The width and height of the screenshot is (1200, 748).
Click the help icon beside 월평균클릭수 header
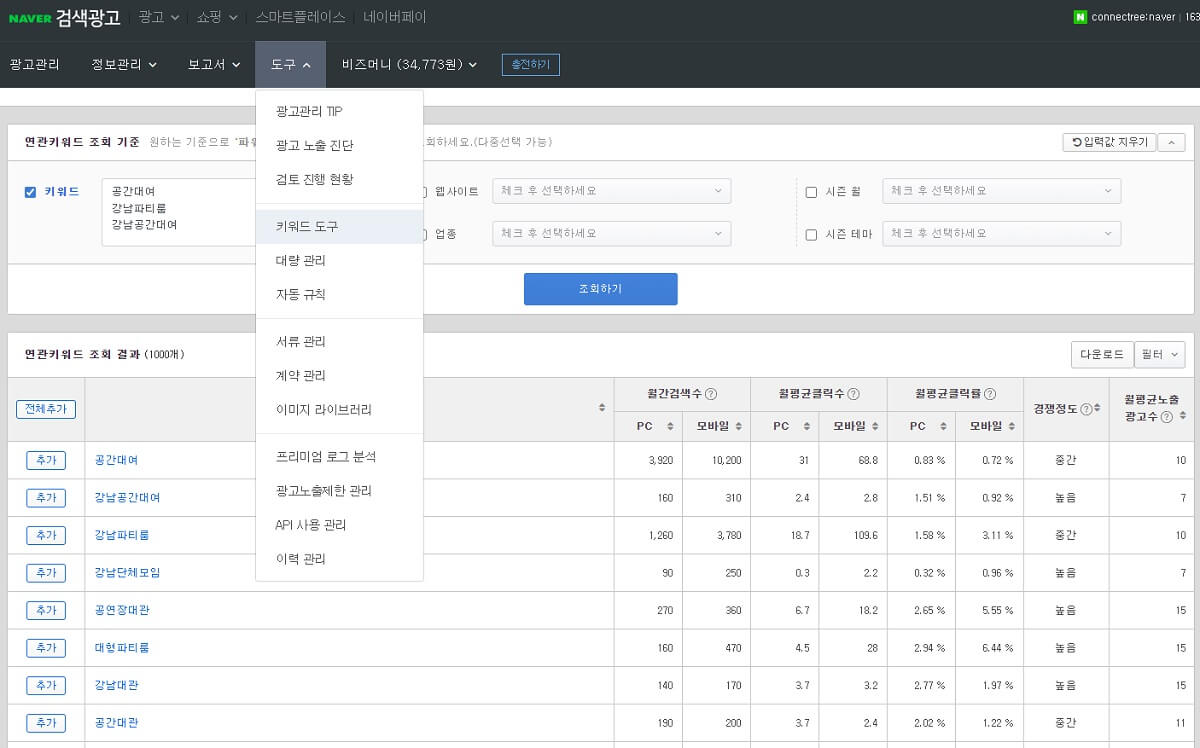tap(852, 394)
